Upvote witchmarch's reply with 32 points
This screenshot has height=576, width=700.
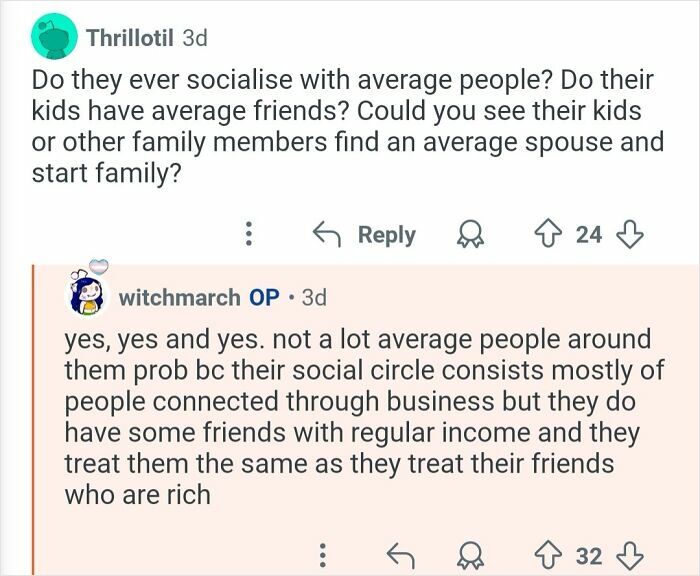(548, 556)
